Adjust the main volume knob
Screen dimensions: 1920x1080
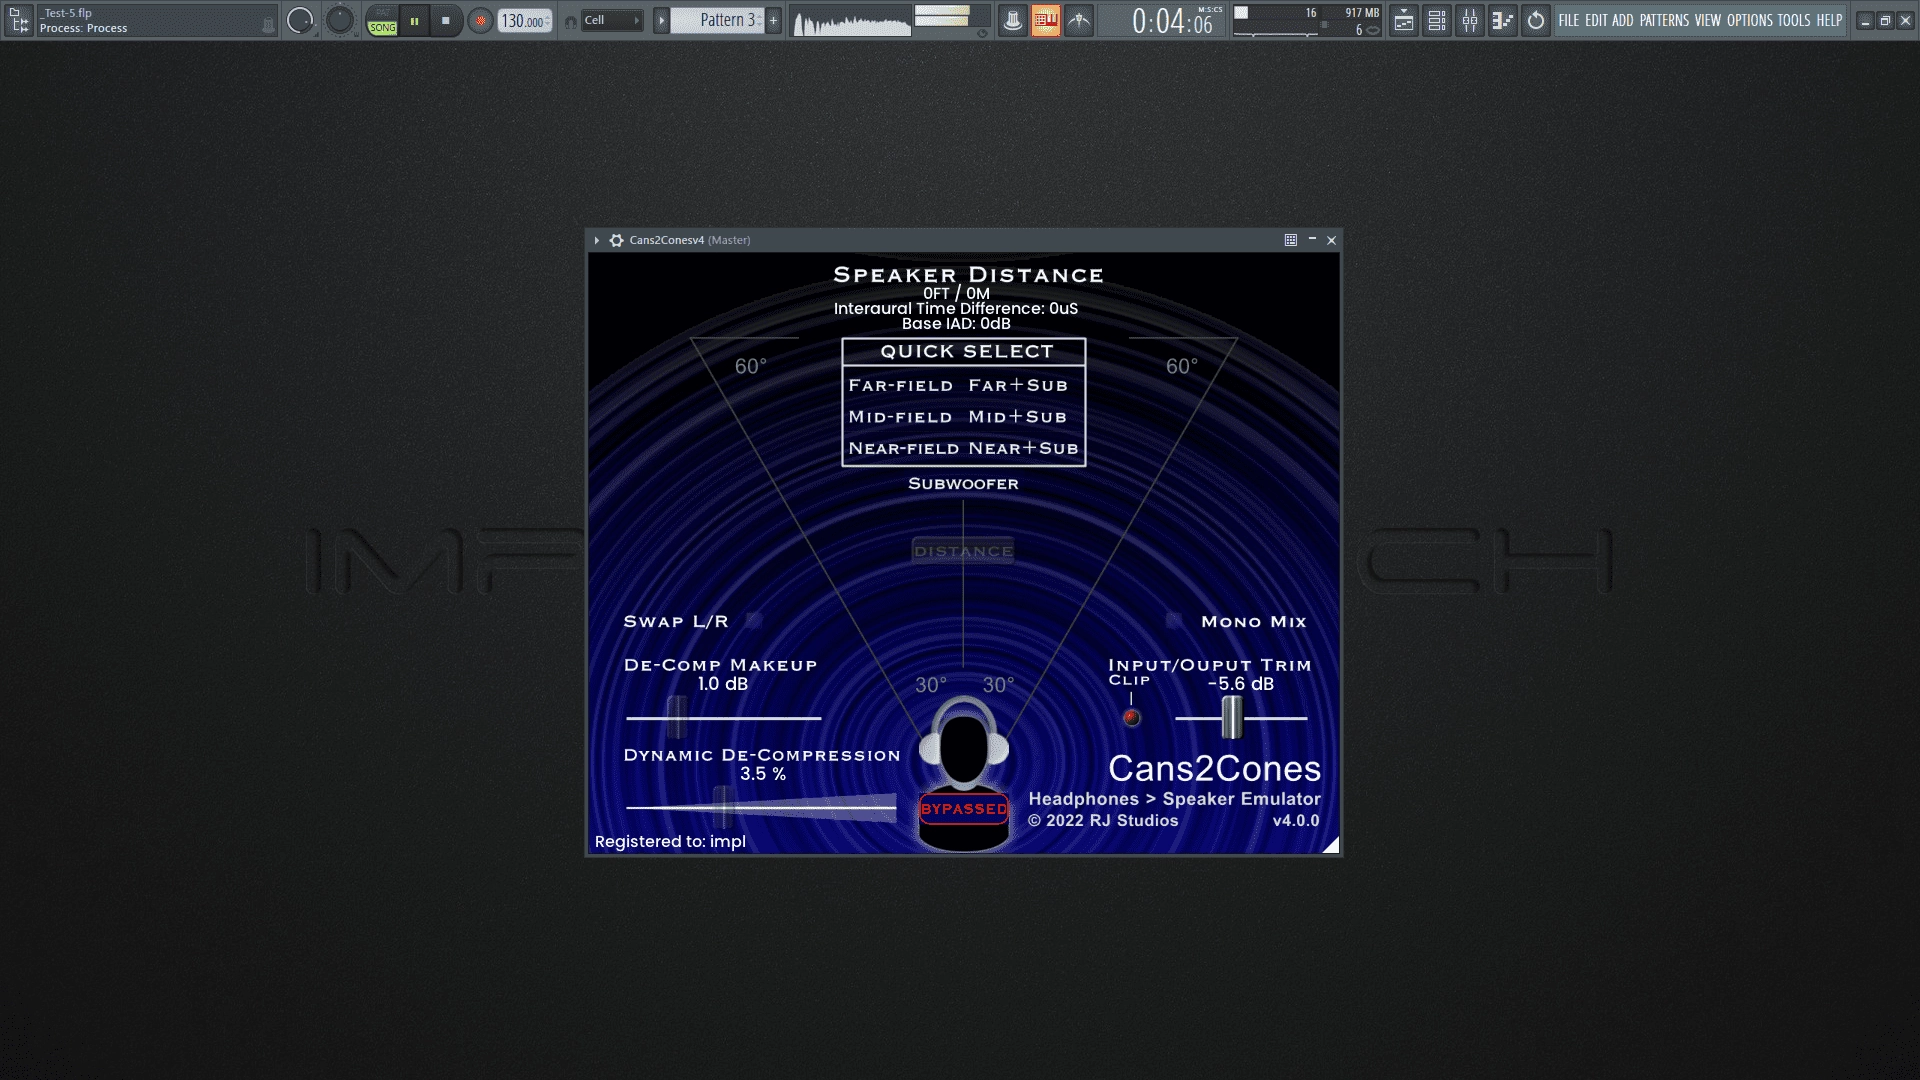[300, 20]
